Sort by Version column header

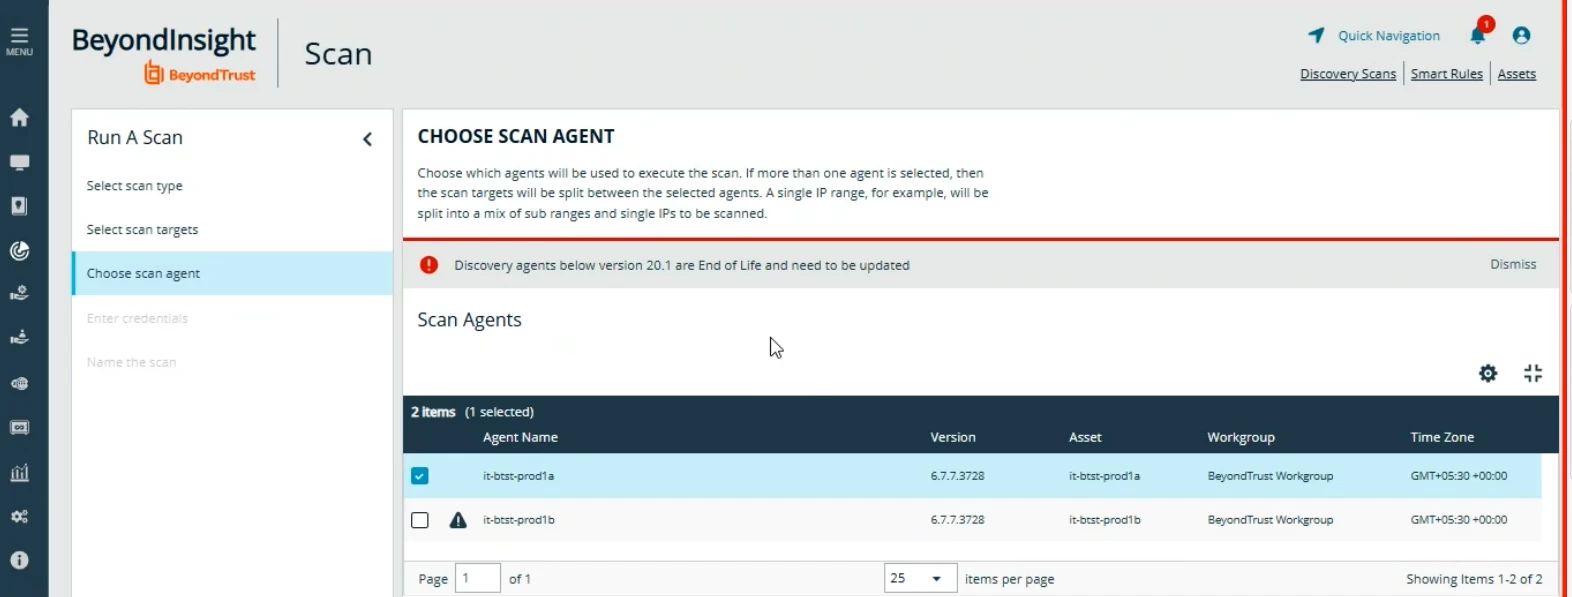point(952,437)
